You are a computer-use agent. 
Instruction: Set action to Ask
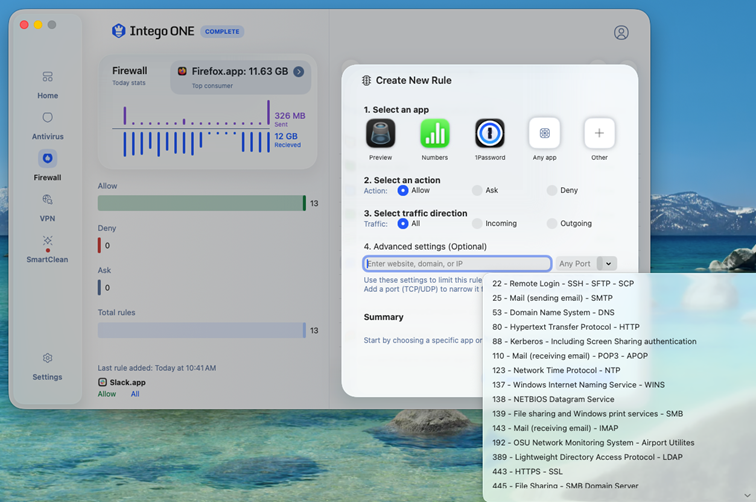point(477,190)
